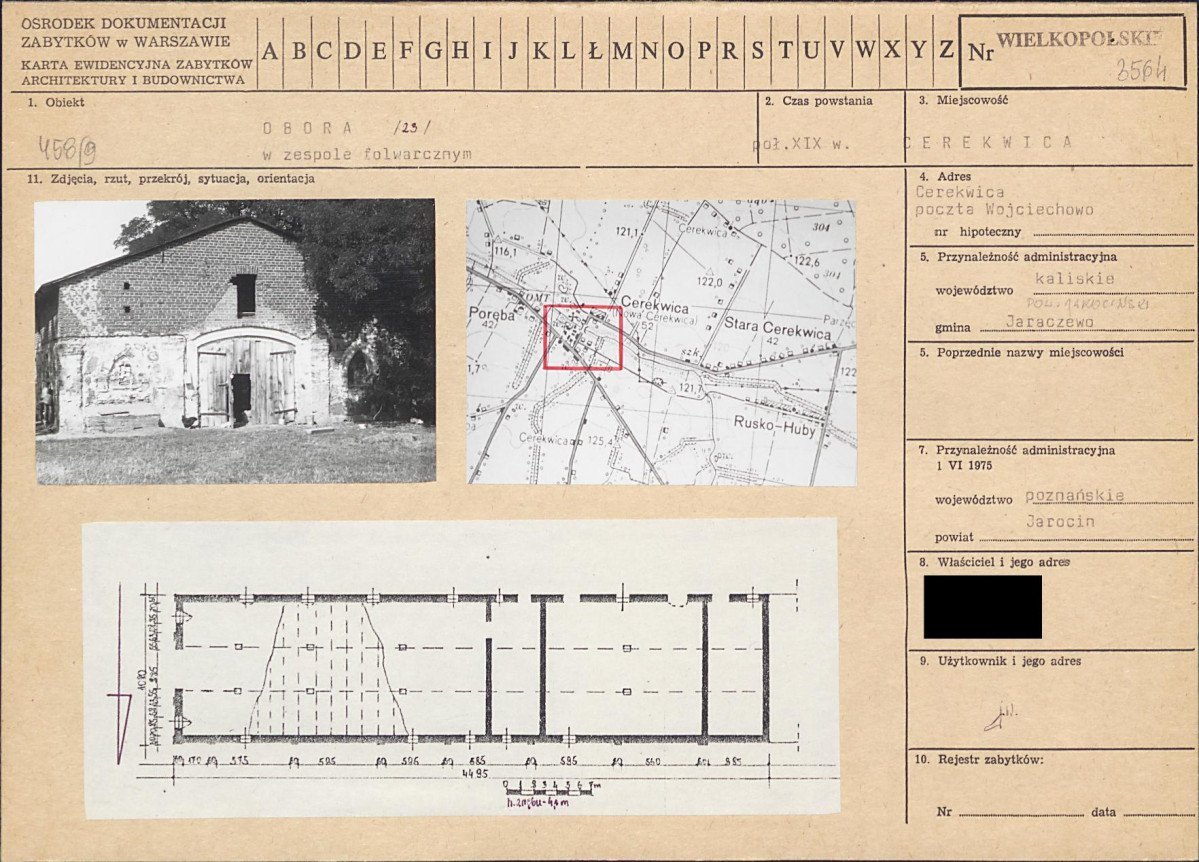The image size is (1199, 862).
Task: Click the kaliskie województwo field
Action: point(1074,279)
